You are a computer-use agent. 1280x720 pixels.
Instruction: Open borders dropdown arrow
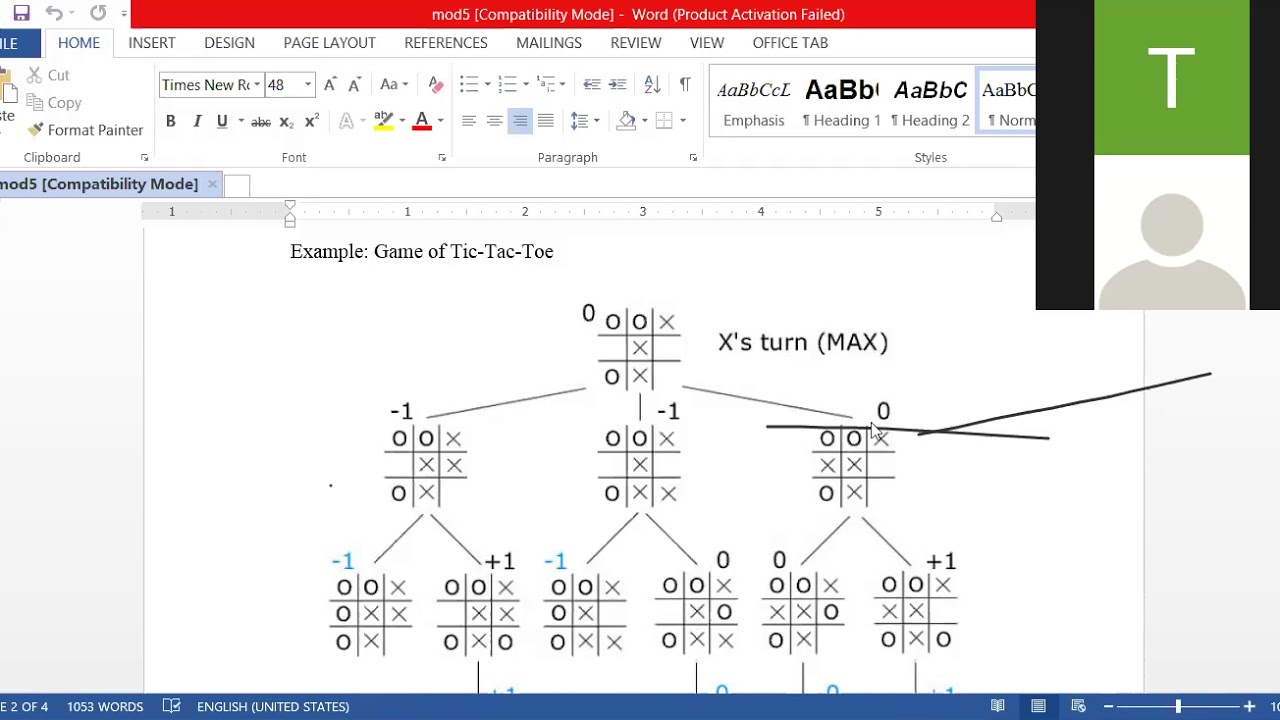click(x=683, y=121)
